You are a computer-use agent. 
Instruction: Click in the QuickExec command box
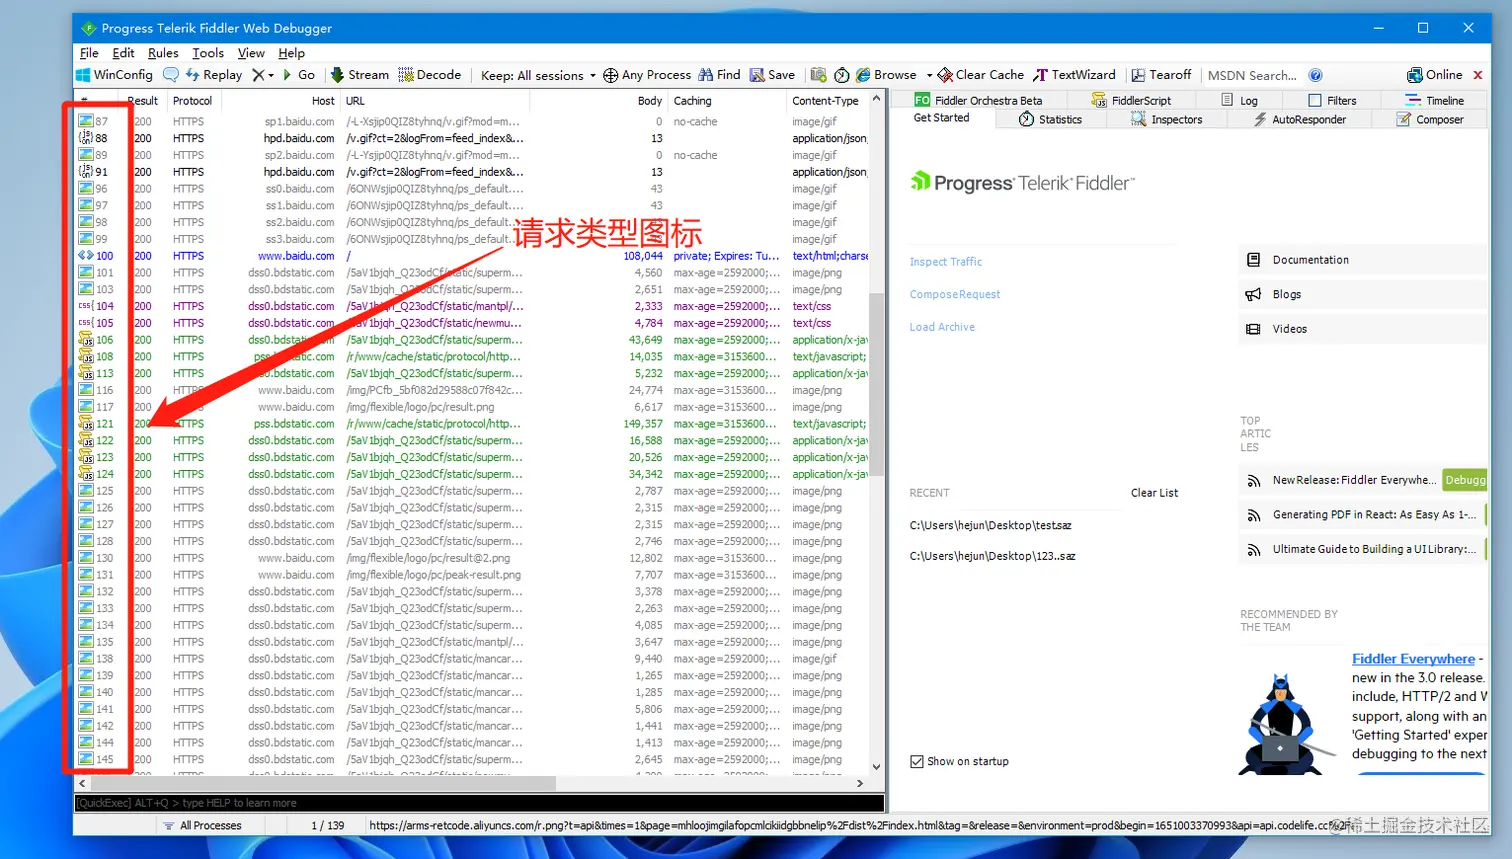(x=480, y=803)
